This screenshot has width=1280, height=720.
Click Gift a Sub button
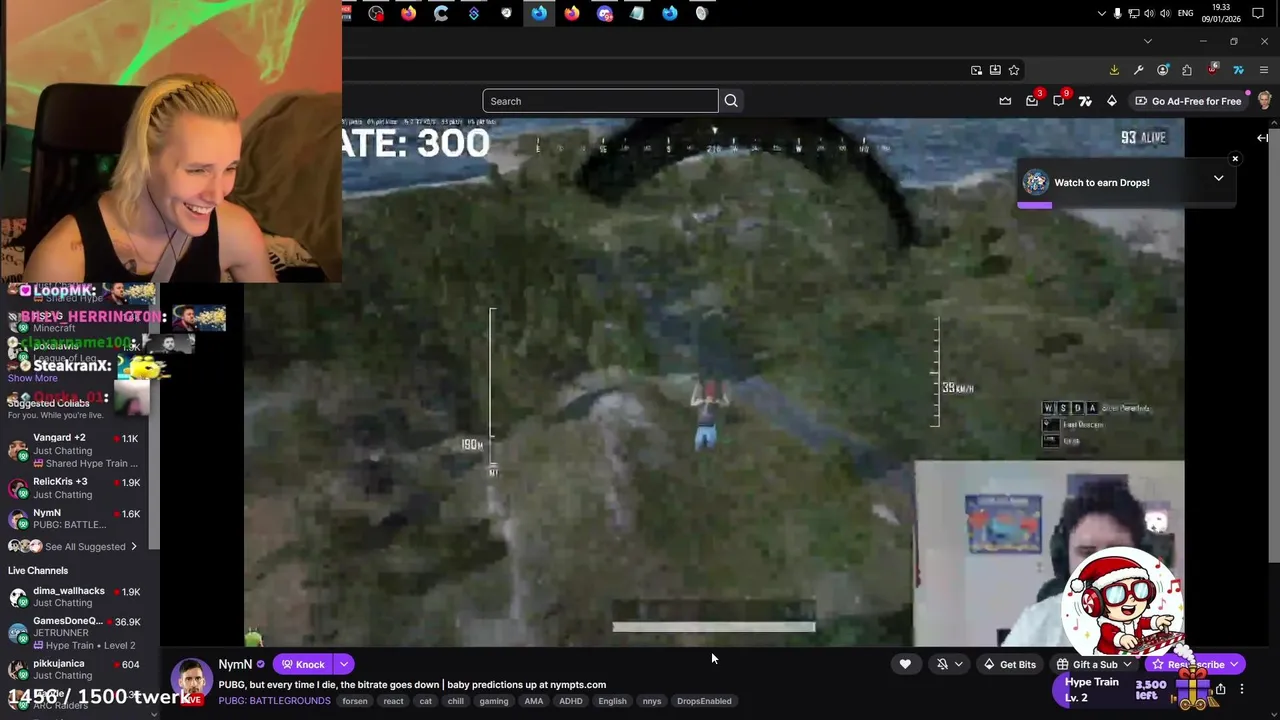(x=1094, y=664)
